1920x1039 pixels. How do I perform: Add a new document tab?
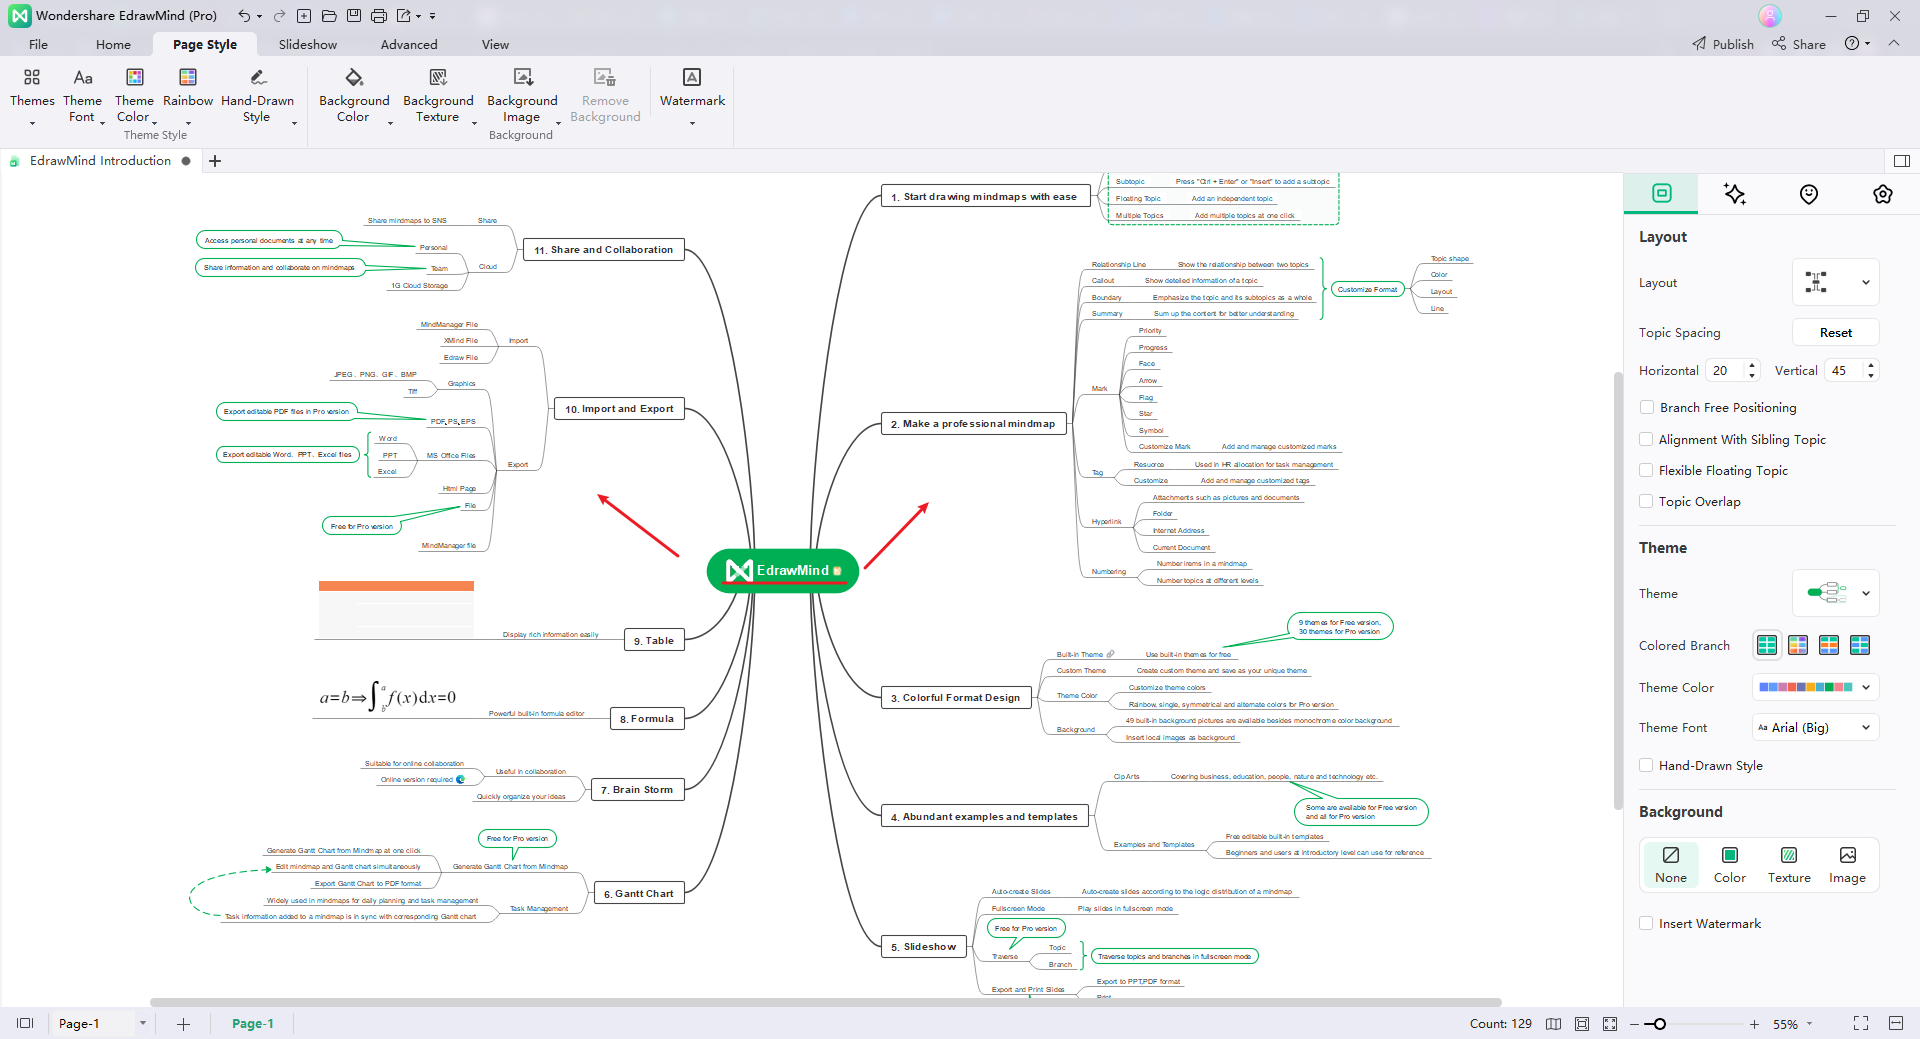(215, 161)
